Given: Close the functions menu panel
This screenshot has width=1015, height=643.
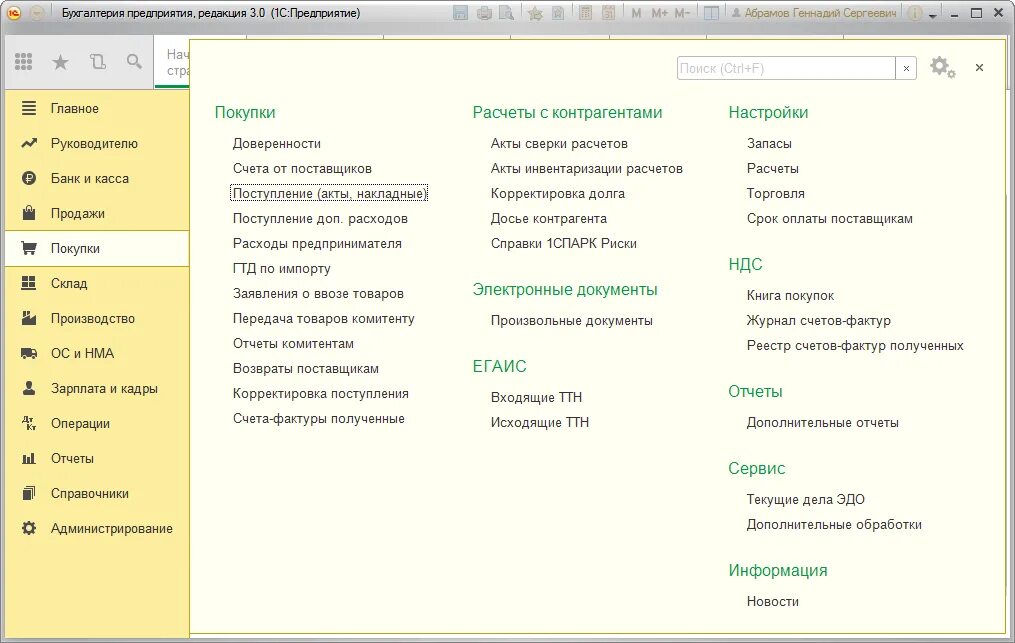Looking at the screenshot, I should click(x=979, y=67).
